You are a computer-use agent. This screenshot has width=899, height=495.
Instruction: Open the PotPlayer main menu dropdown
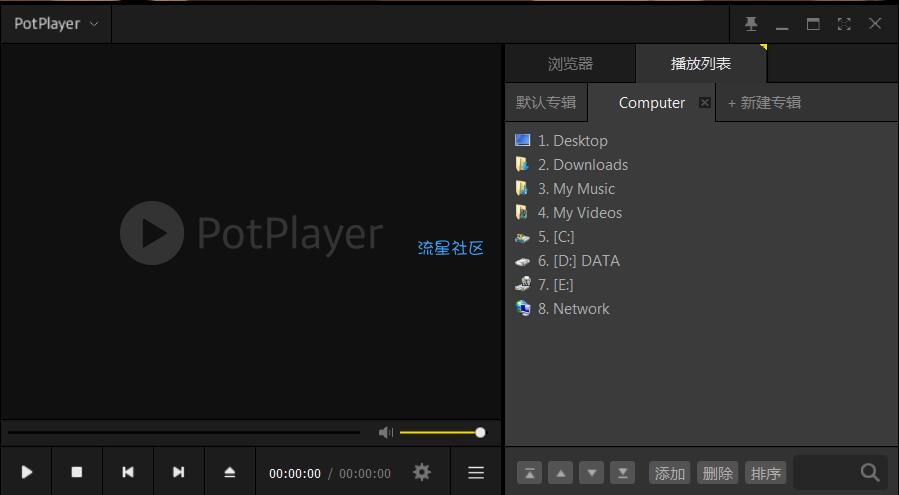56,24
